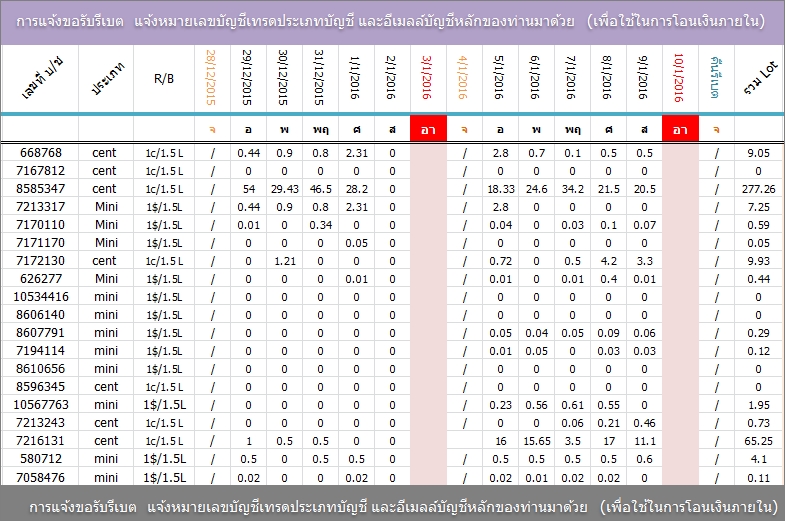785x521 pixels.
Task: Select cell value 18.33
Action: click(501, 189)
